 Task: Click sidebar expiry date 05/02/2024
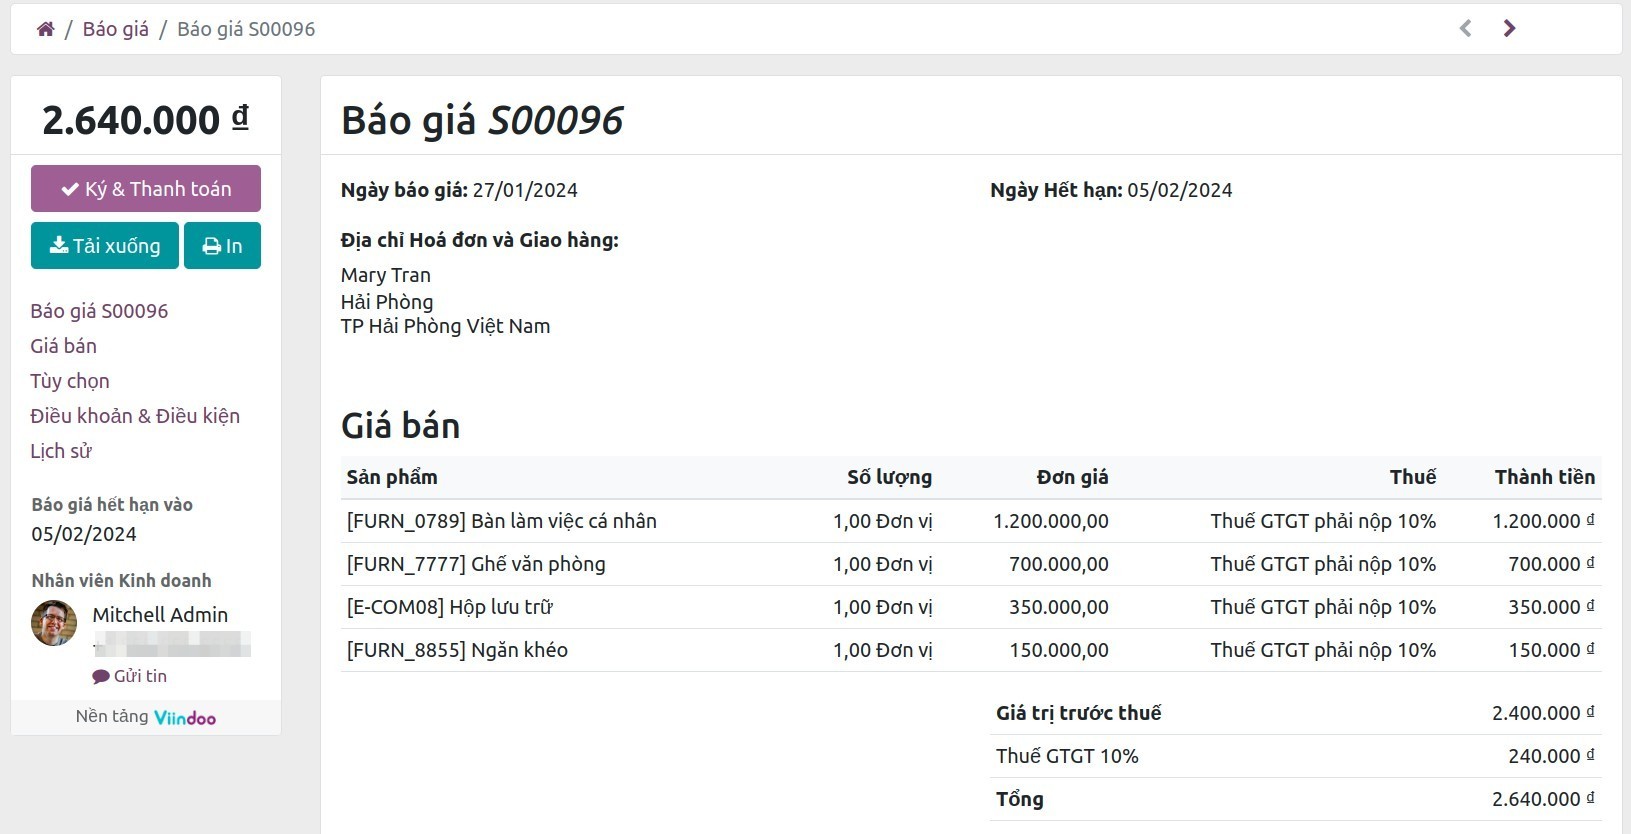(84, 534)
